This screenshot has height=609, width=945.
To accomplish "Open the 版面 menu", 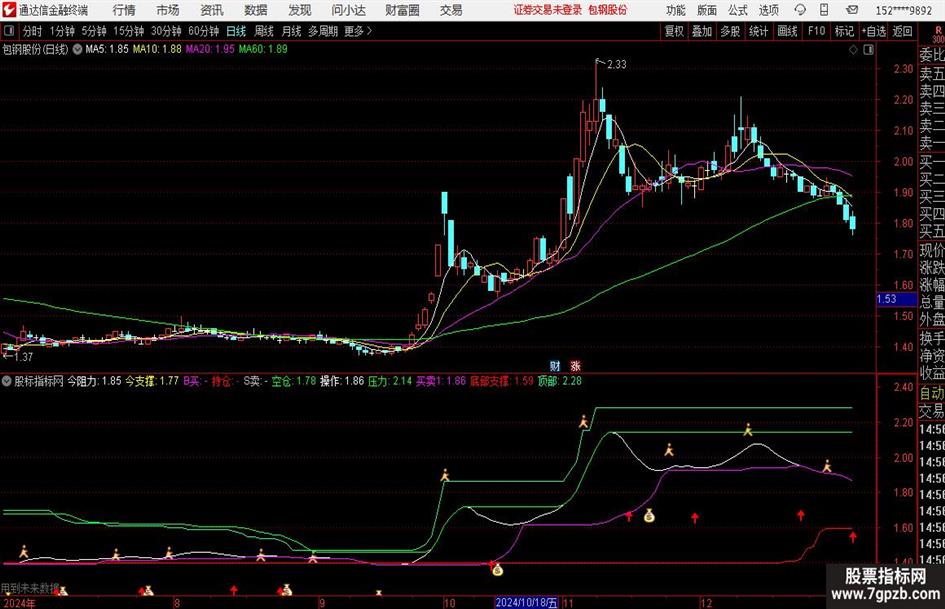I will [x=707, y=10].
